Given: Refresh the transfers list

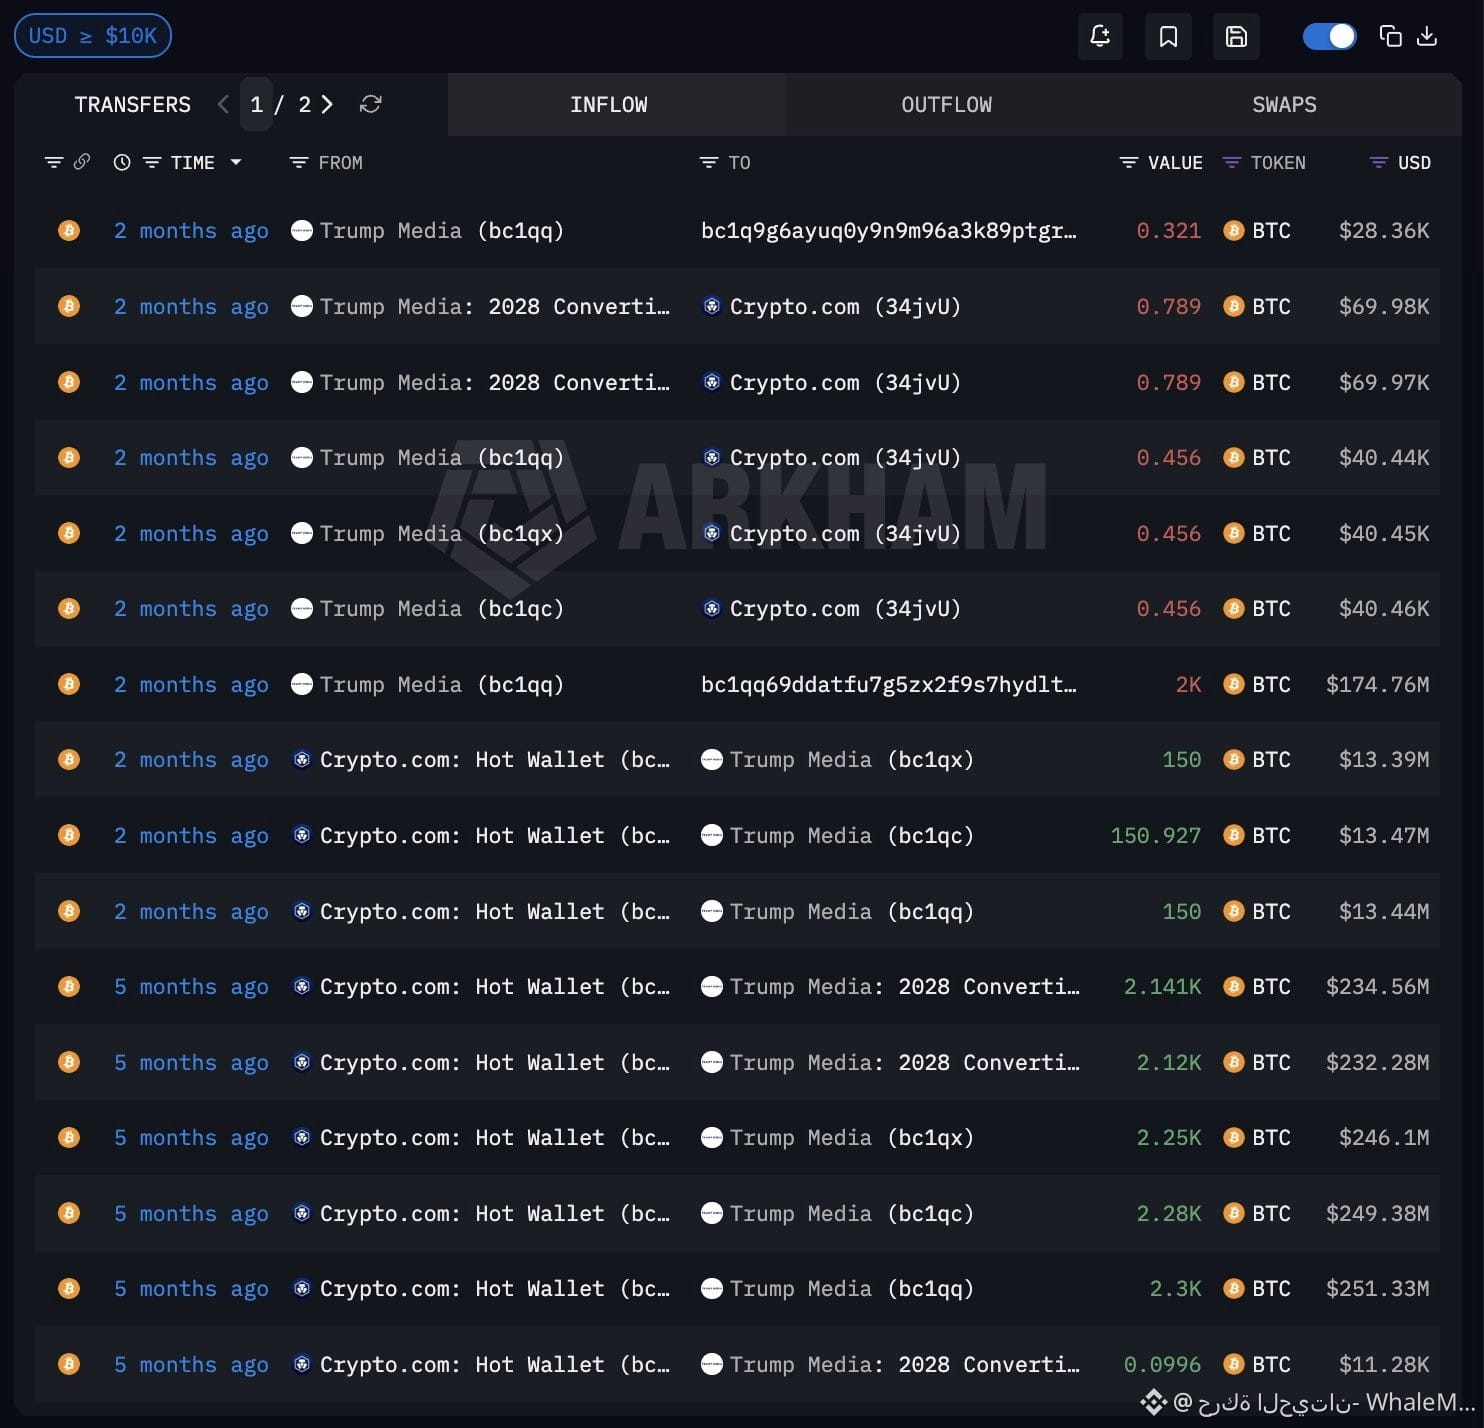Looking at the screenshot, I should coord(370,104).
